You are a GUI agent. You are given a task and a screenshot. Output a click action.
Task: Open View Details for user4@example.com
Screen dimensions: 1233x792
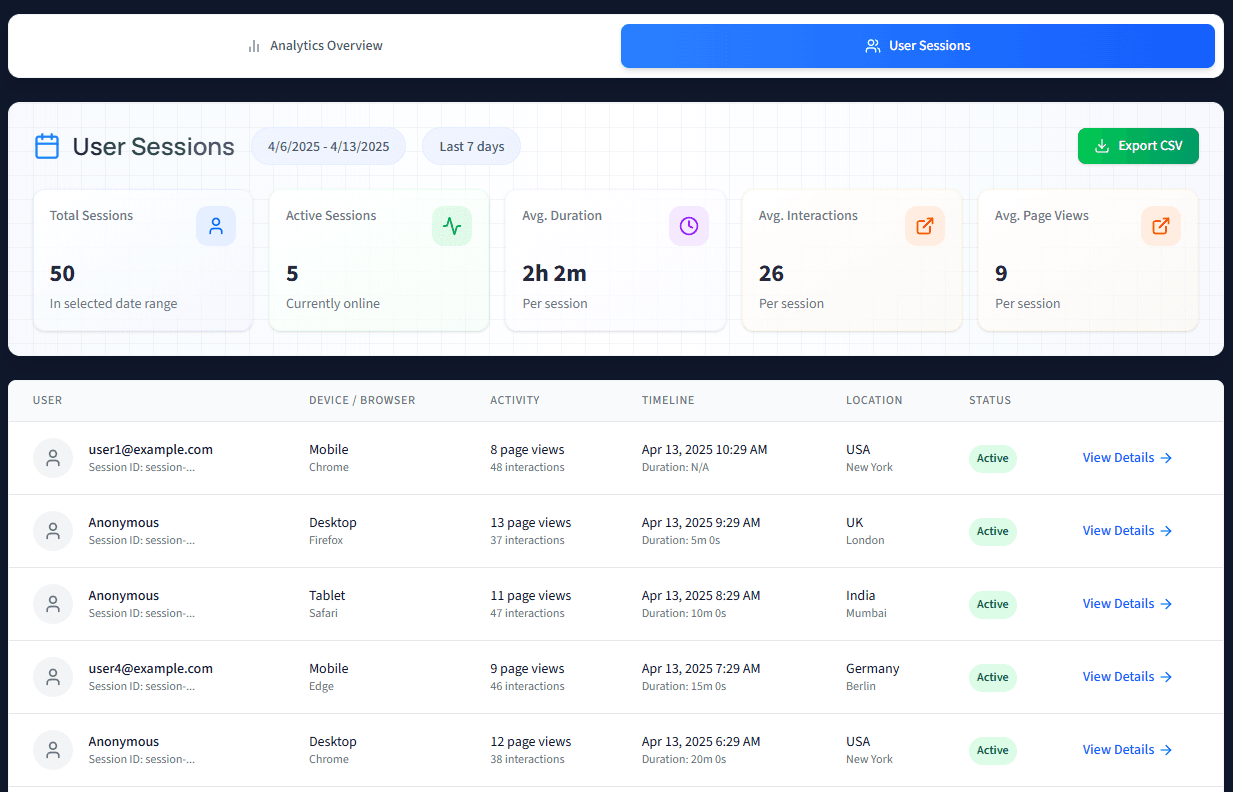[1127, 677]
